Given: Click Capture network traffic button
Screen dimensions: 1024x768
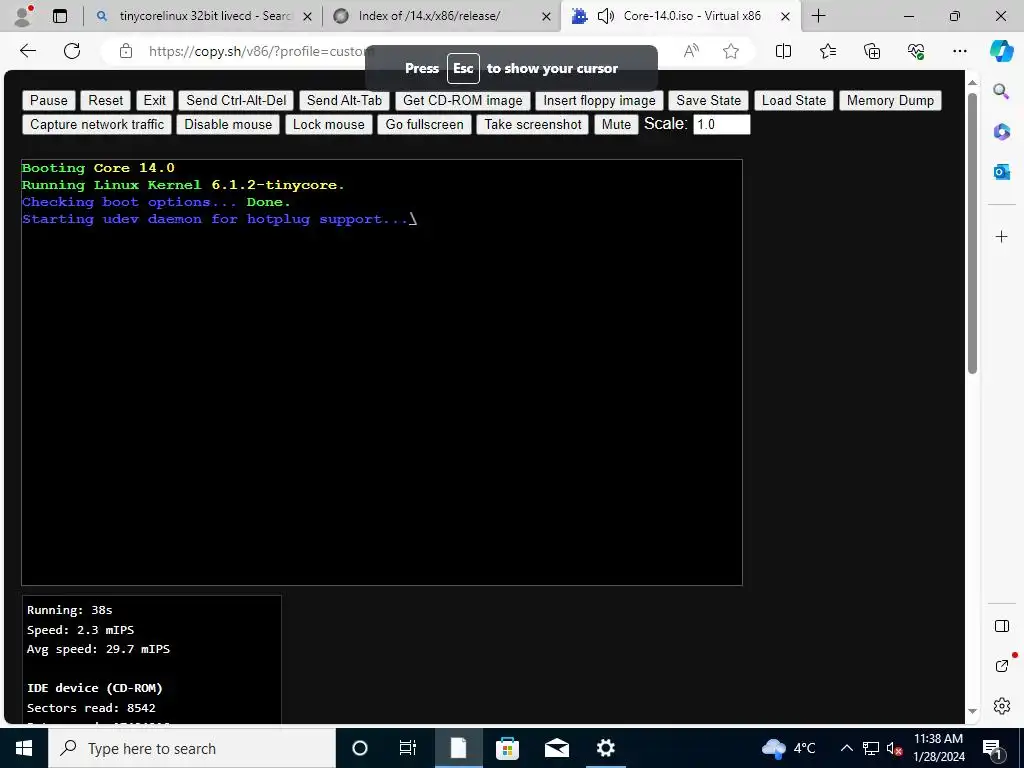Looking at the screenshot, I should coord(97,125).
